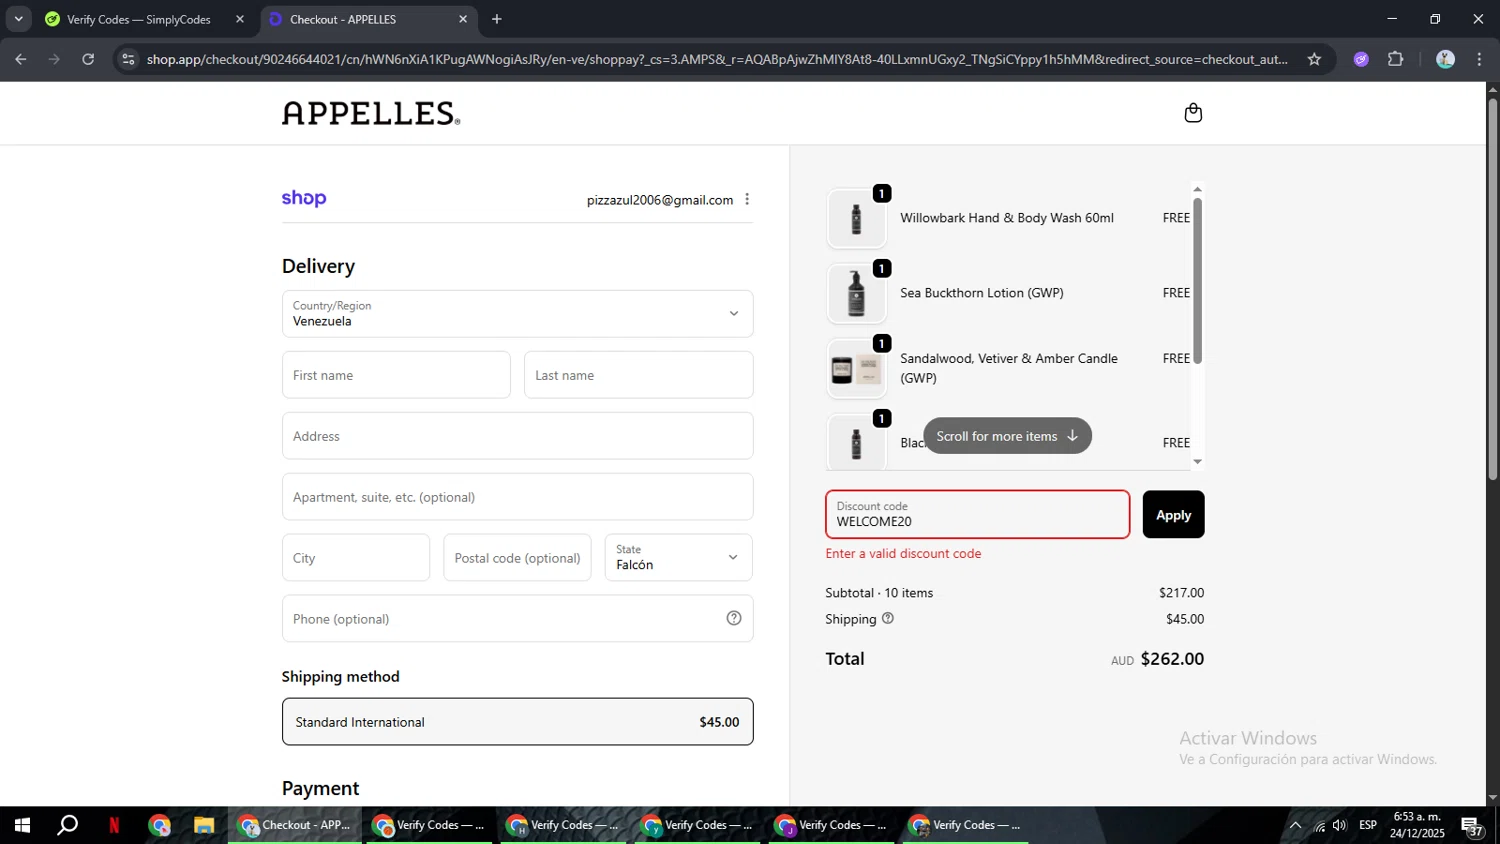Viewport: 1500px width, 844px height.
Task: View site information icon in address bar
Action: pos(128,59)
